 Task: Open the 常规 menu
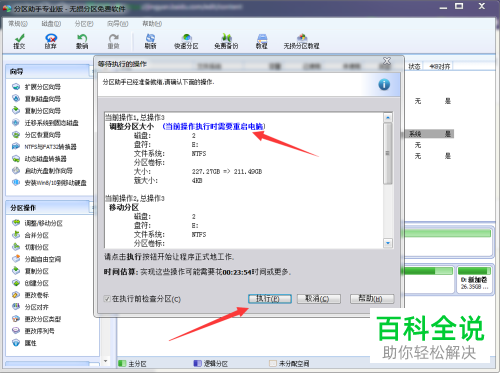click(18, 24)
